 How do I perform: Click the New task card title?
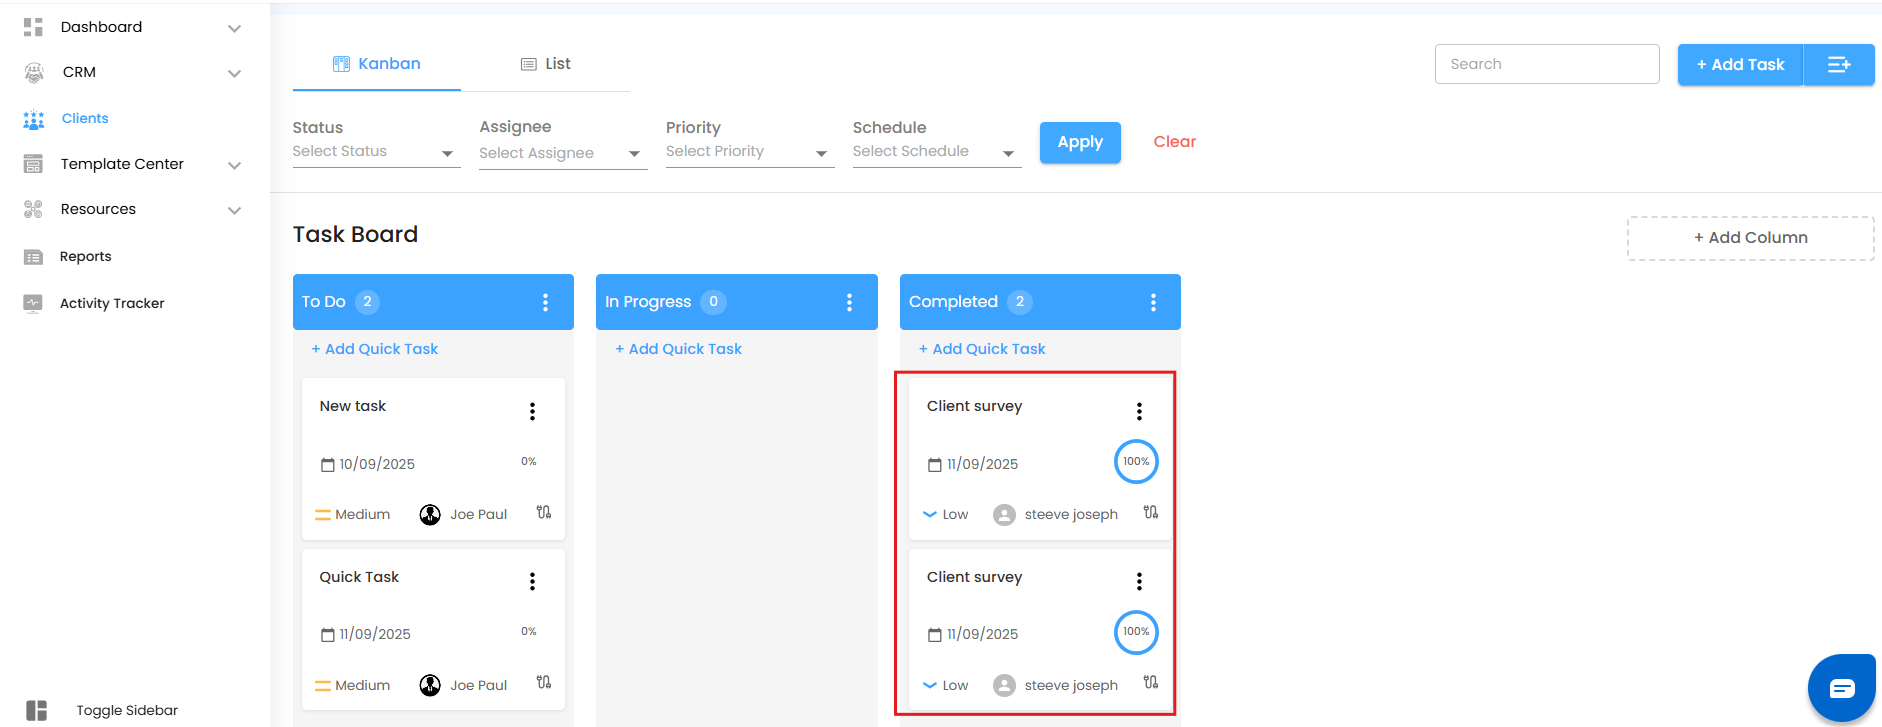pyautogui.click(x=353, y=406)
